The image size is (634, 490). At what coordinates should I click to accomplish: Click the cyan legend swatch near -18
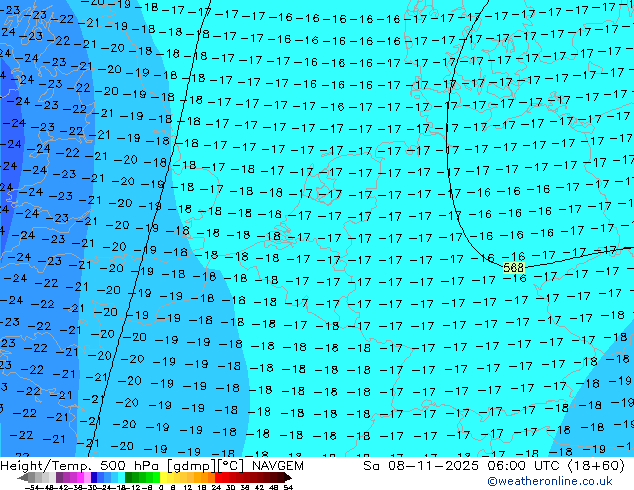click(x=121, y=477)
